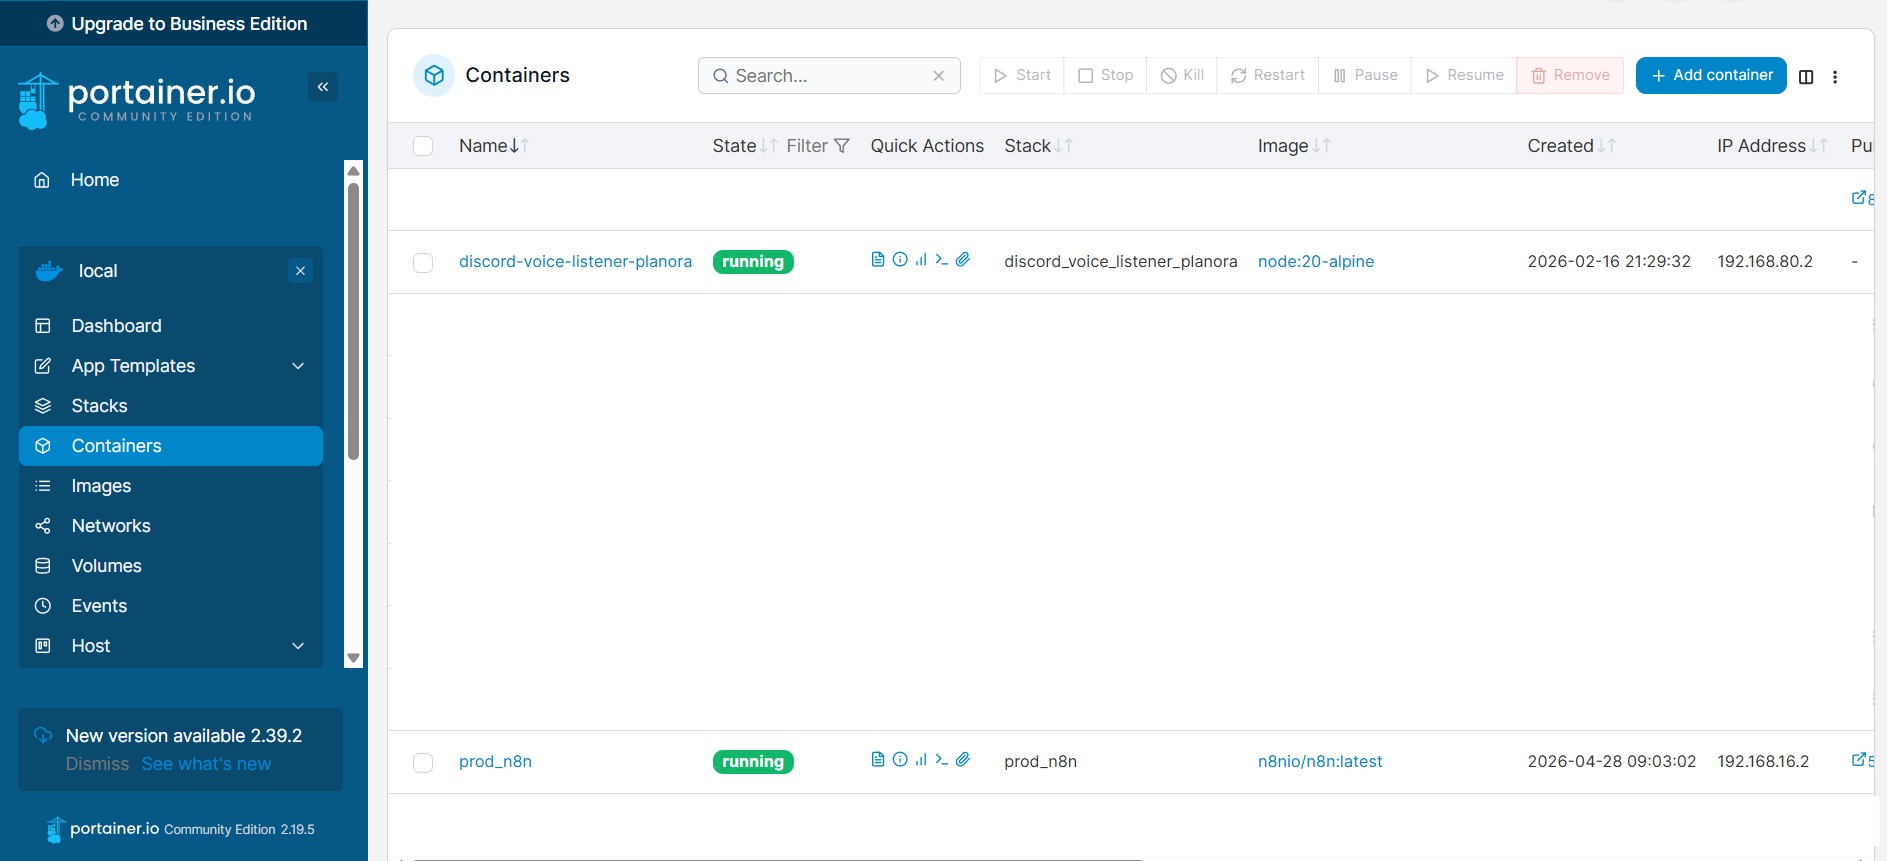Click the table column settings icon
This screenshot has width=1887, height=861.
click(x=1806, y=77)
